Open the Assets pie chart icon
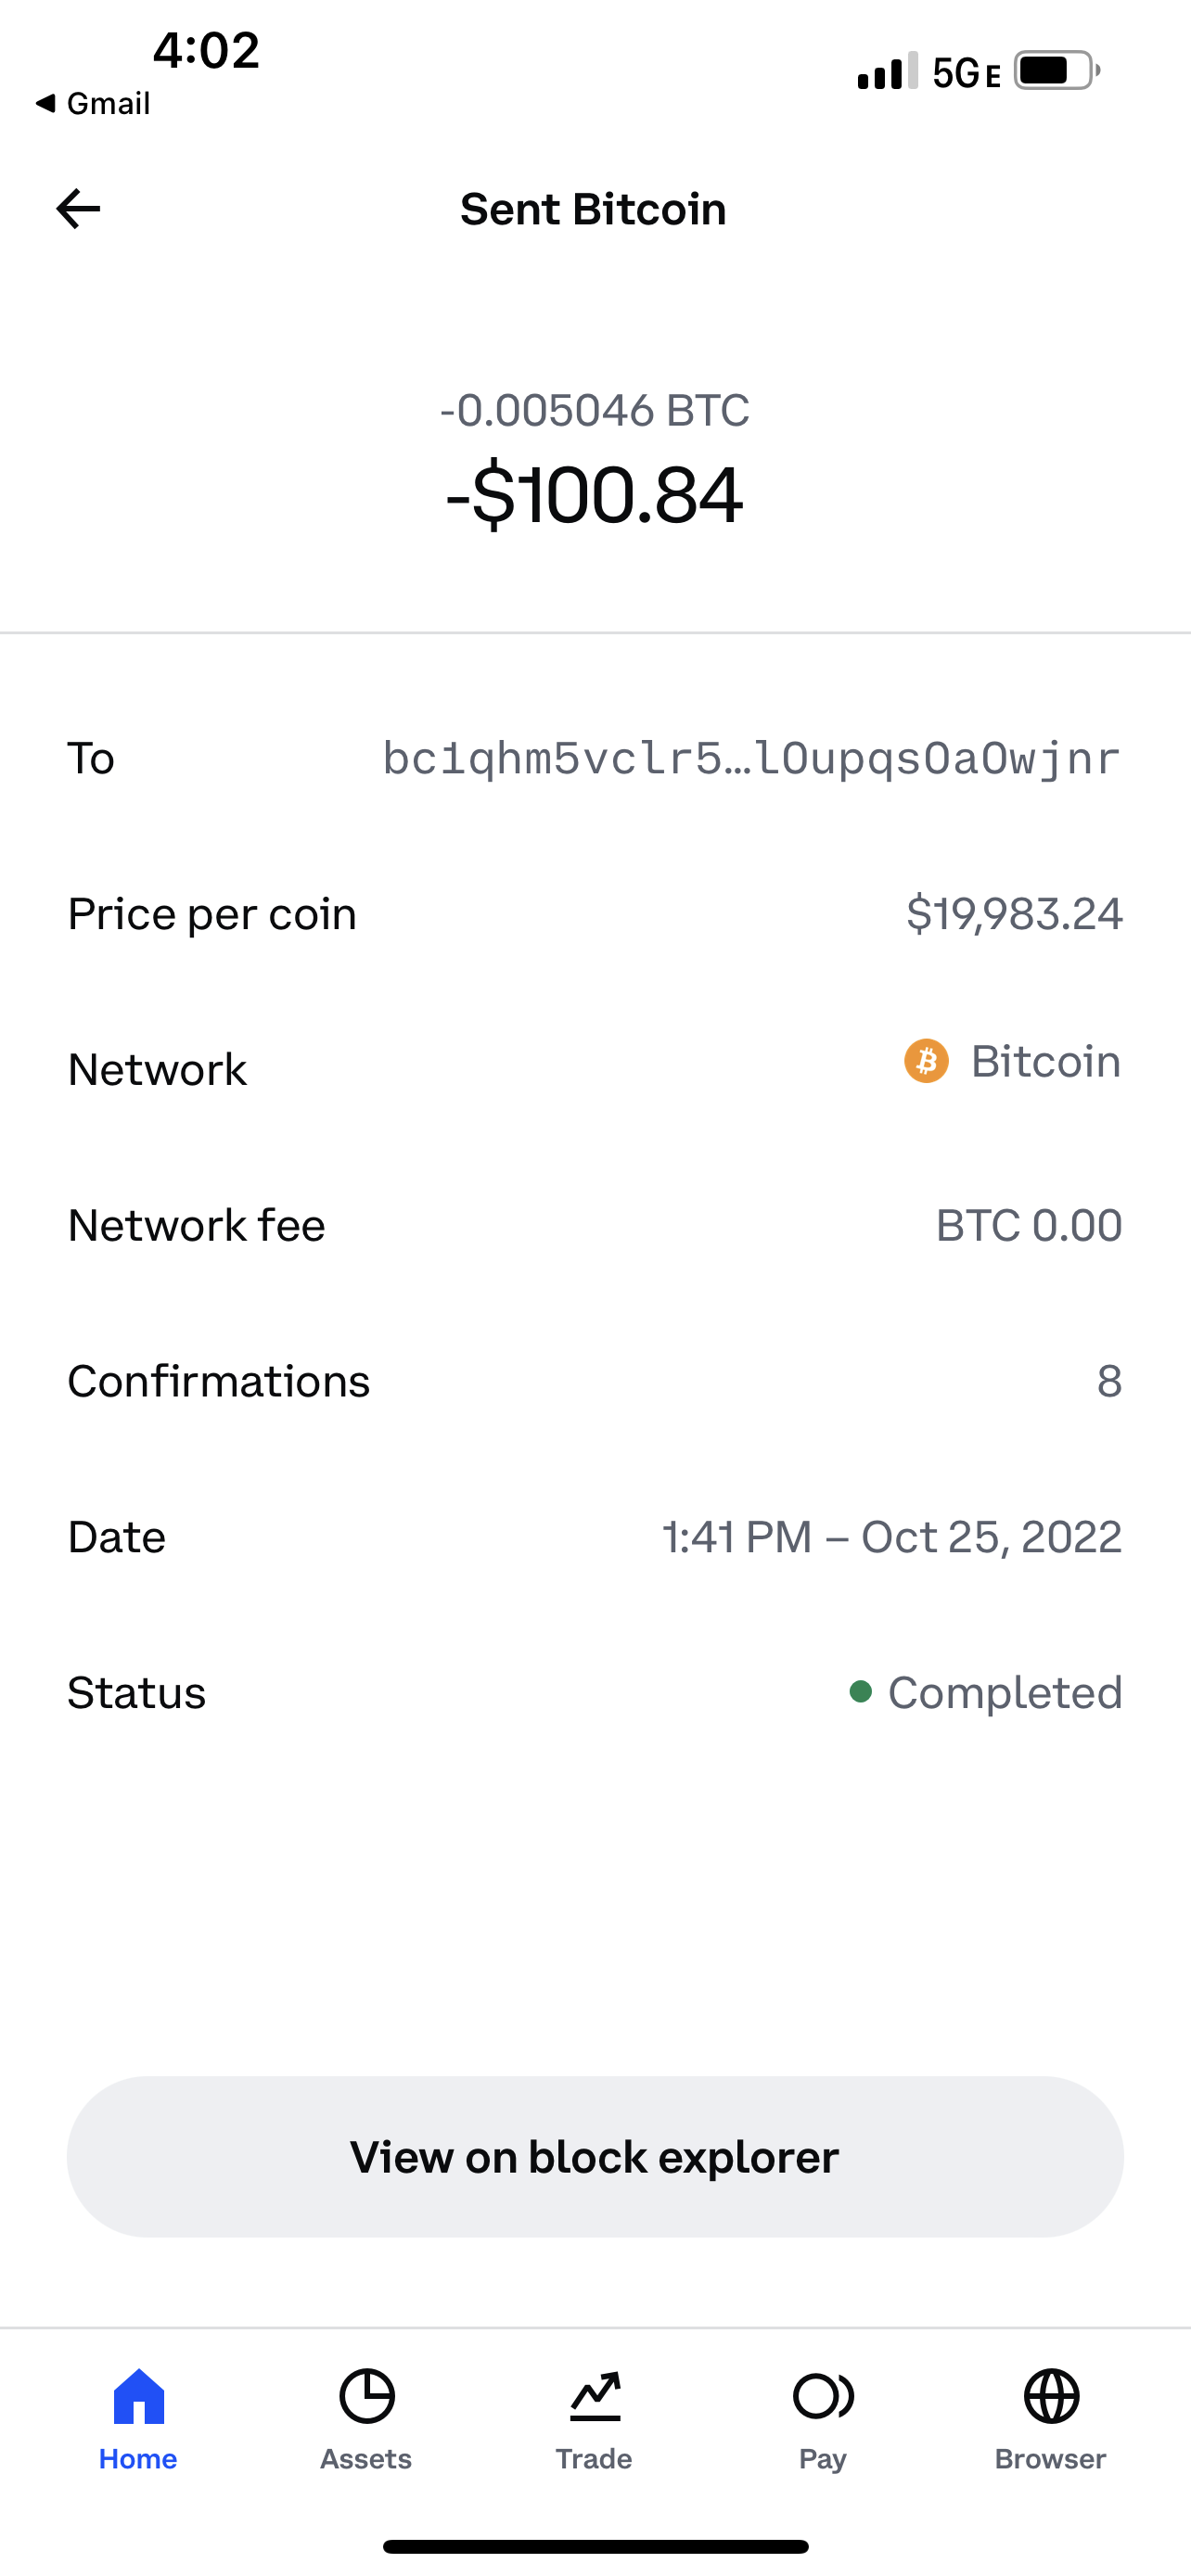1191x2576 pixels. pos(366,2396)
